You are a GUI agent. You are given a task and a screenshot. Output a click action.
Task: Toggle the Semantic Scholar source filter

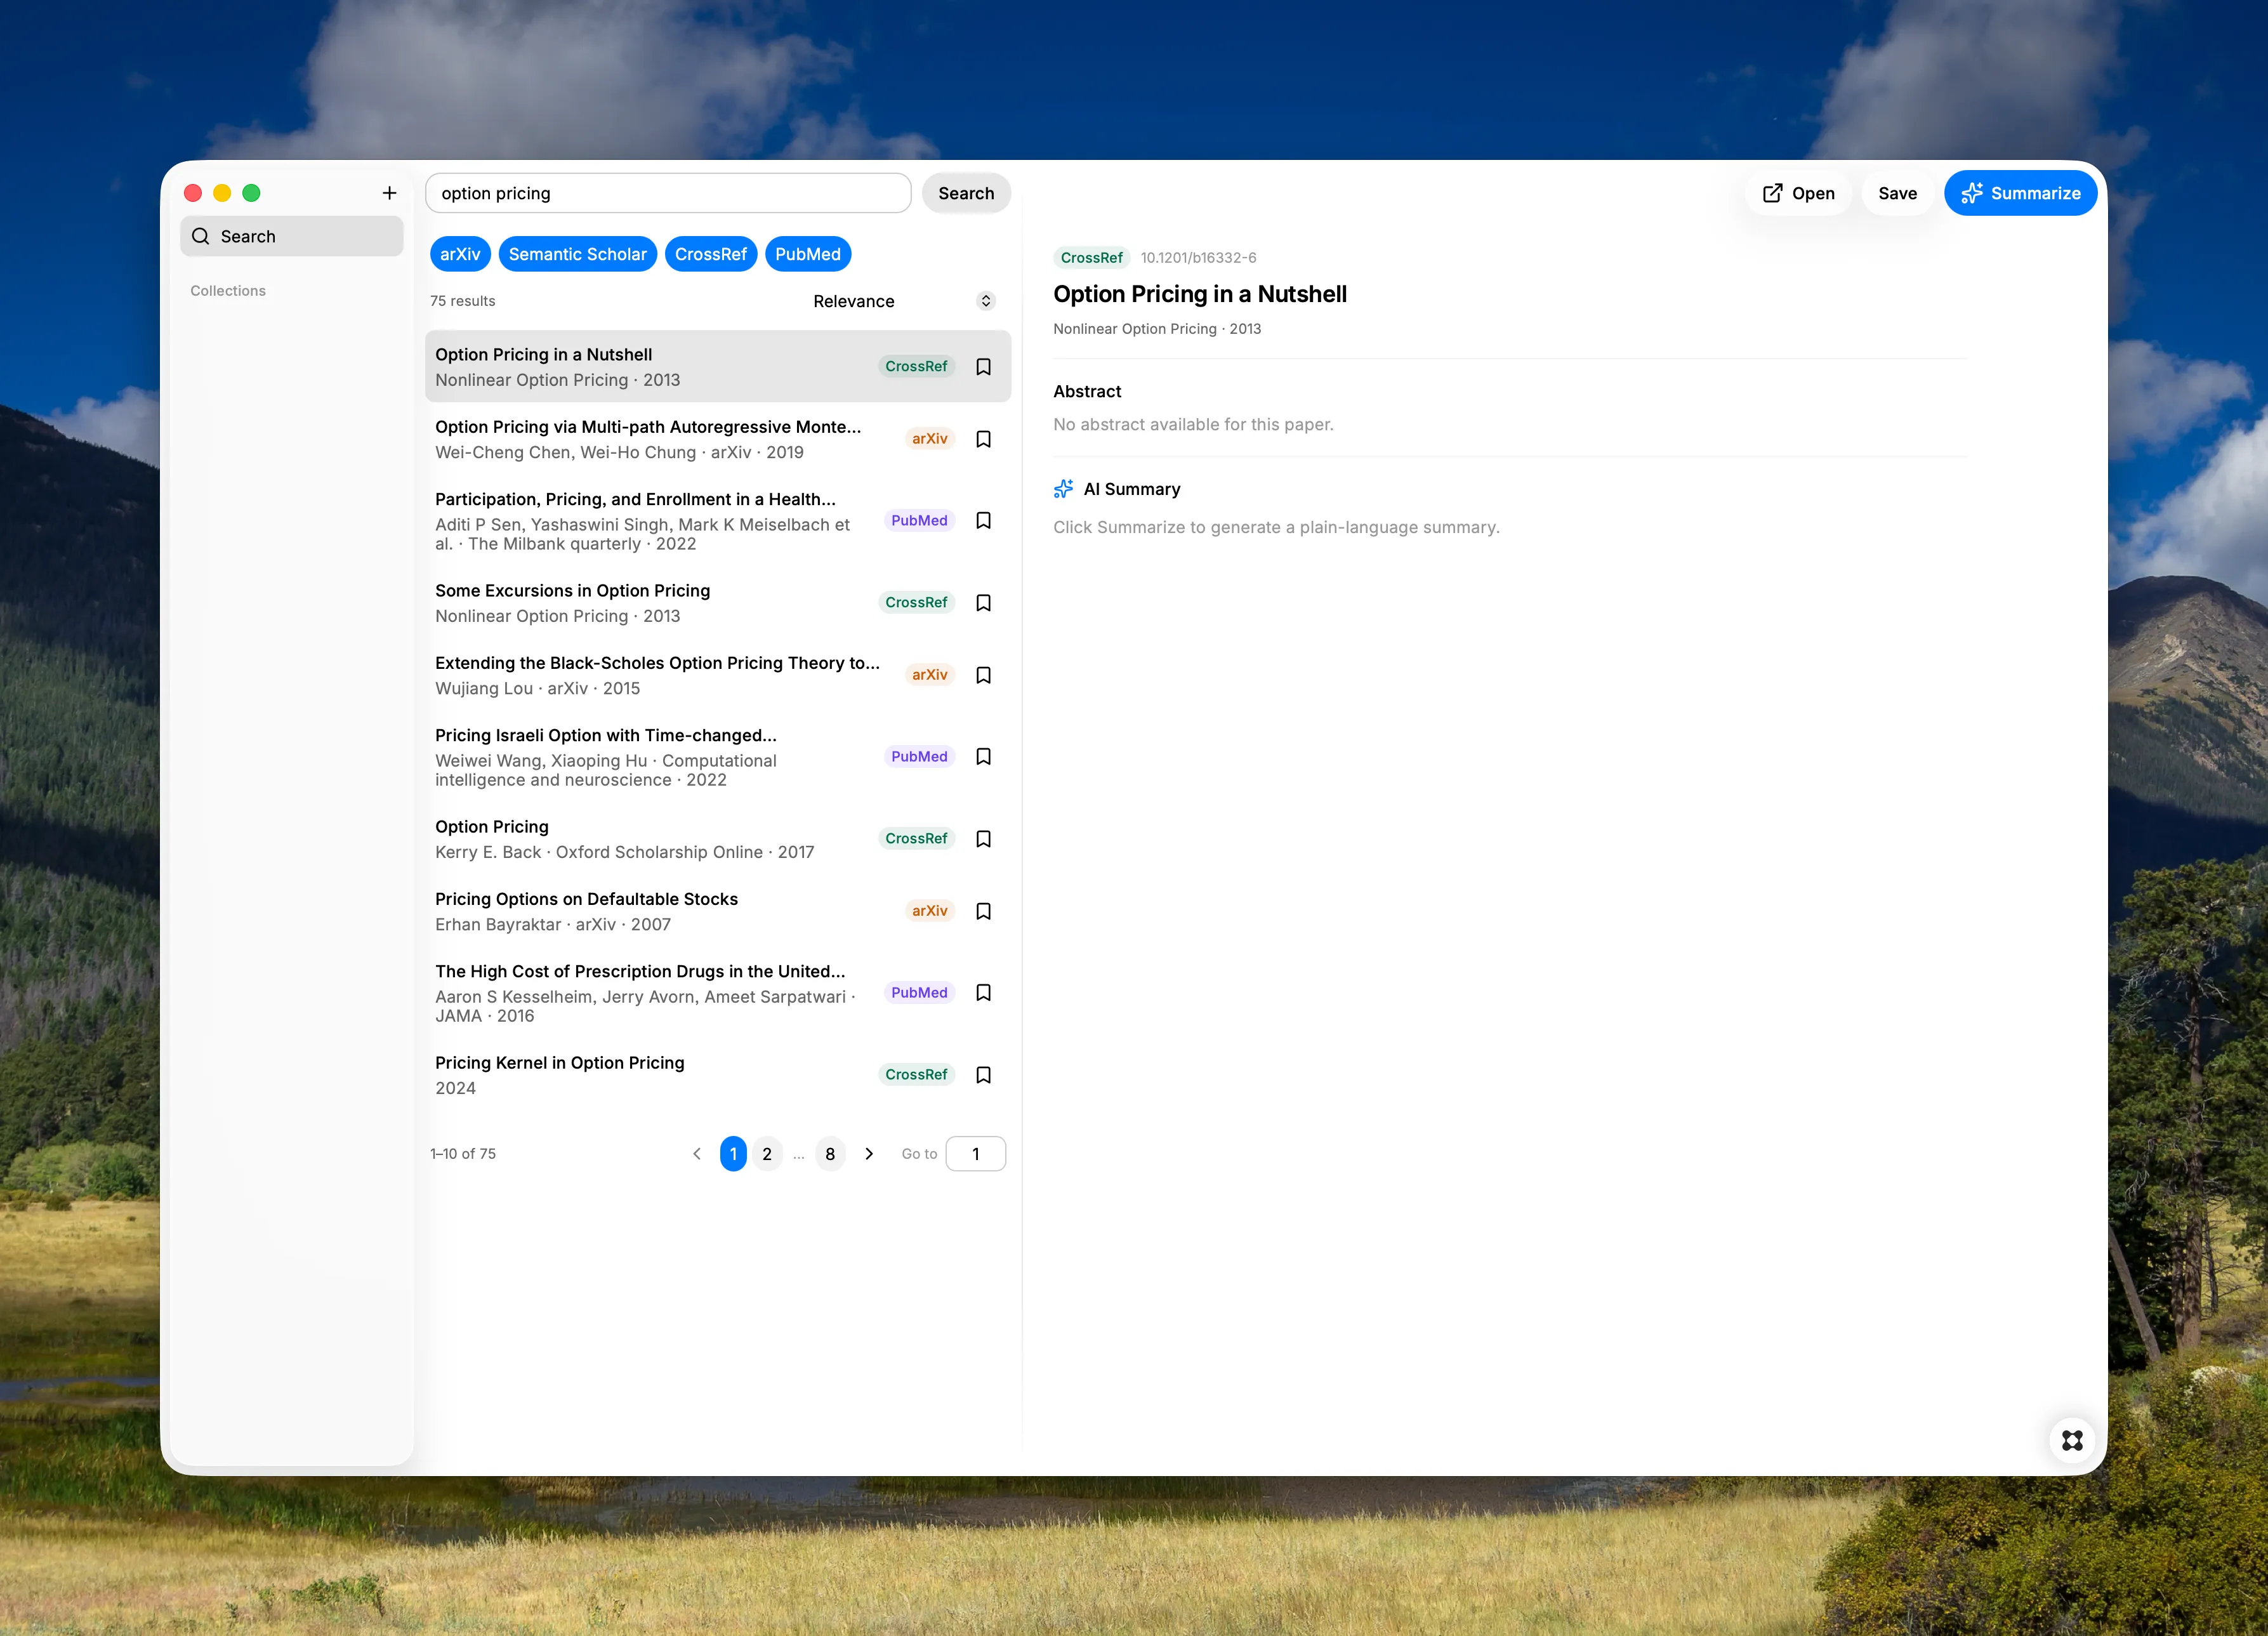tap(577, 254)
